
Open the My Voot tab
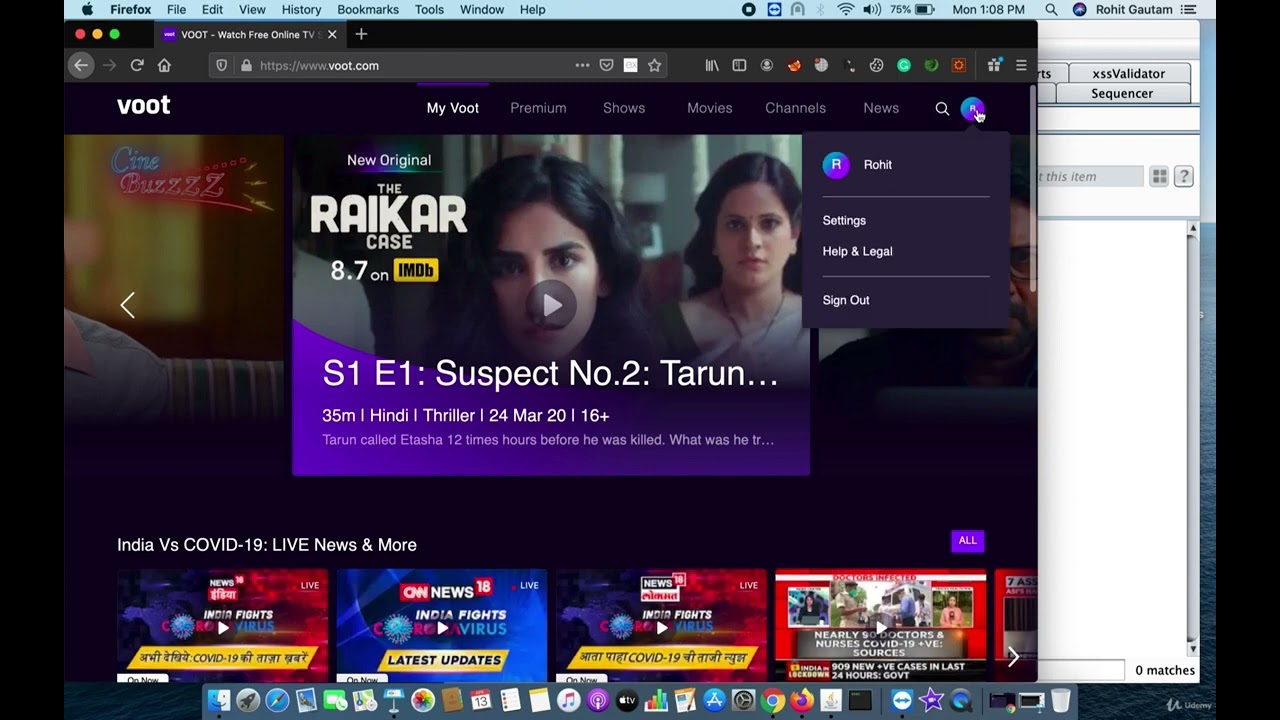(x=453, y=108)
